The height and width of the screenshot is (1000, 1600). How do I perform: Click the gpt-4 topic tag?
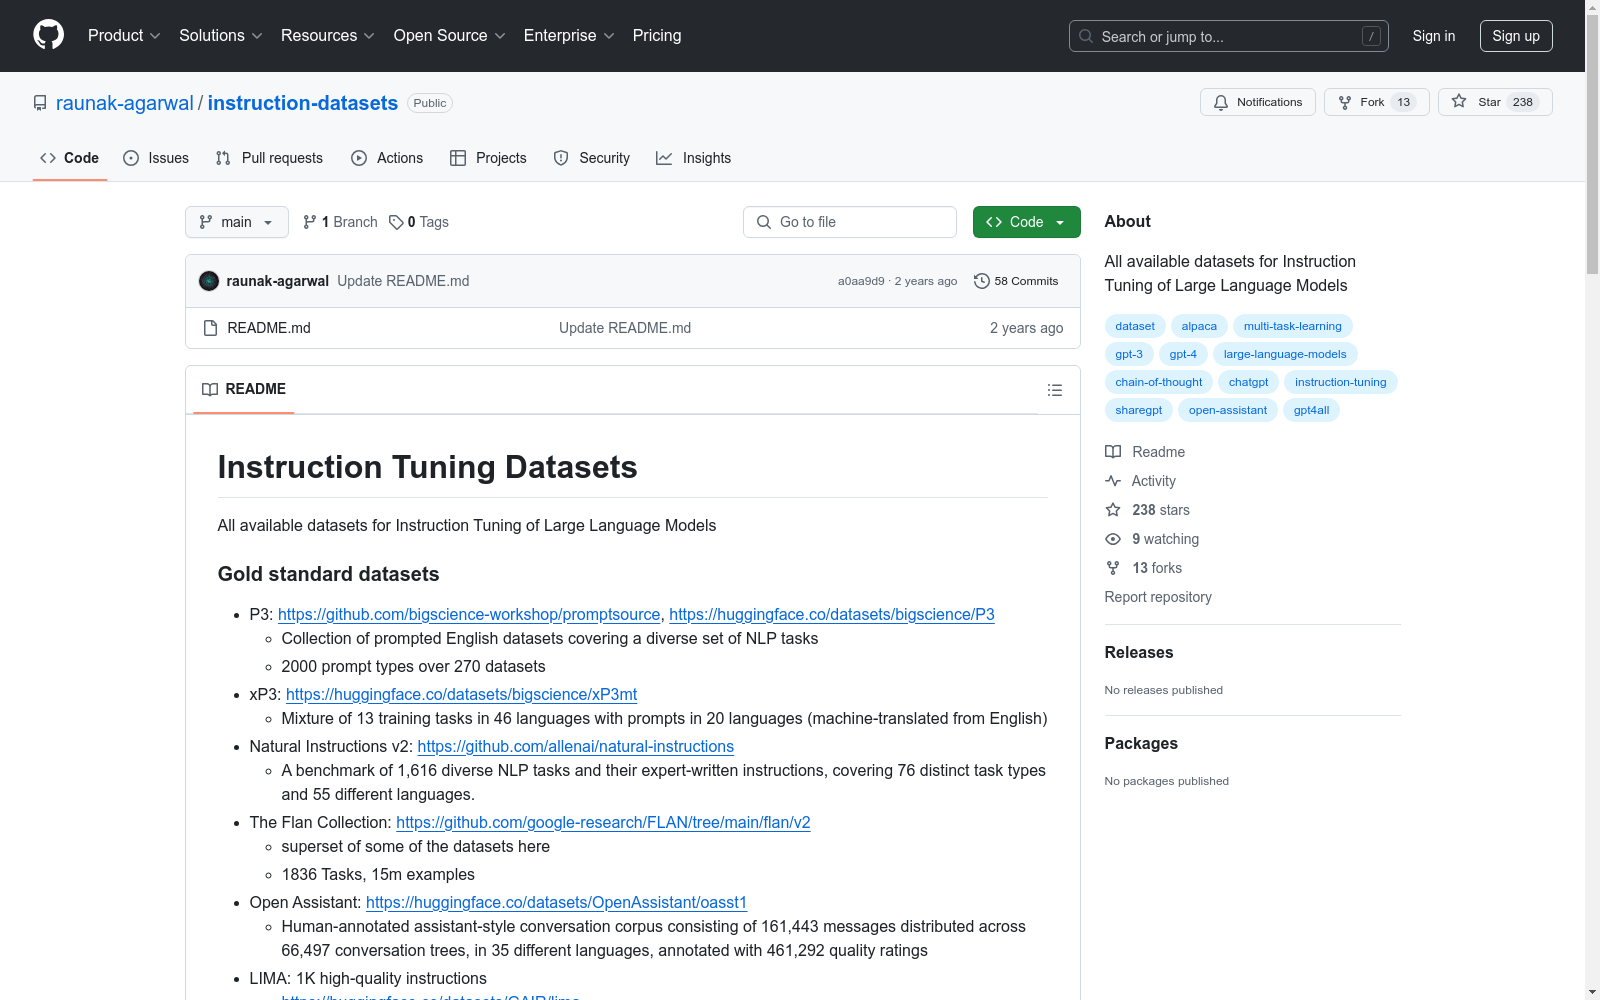pos(1183,354)
